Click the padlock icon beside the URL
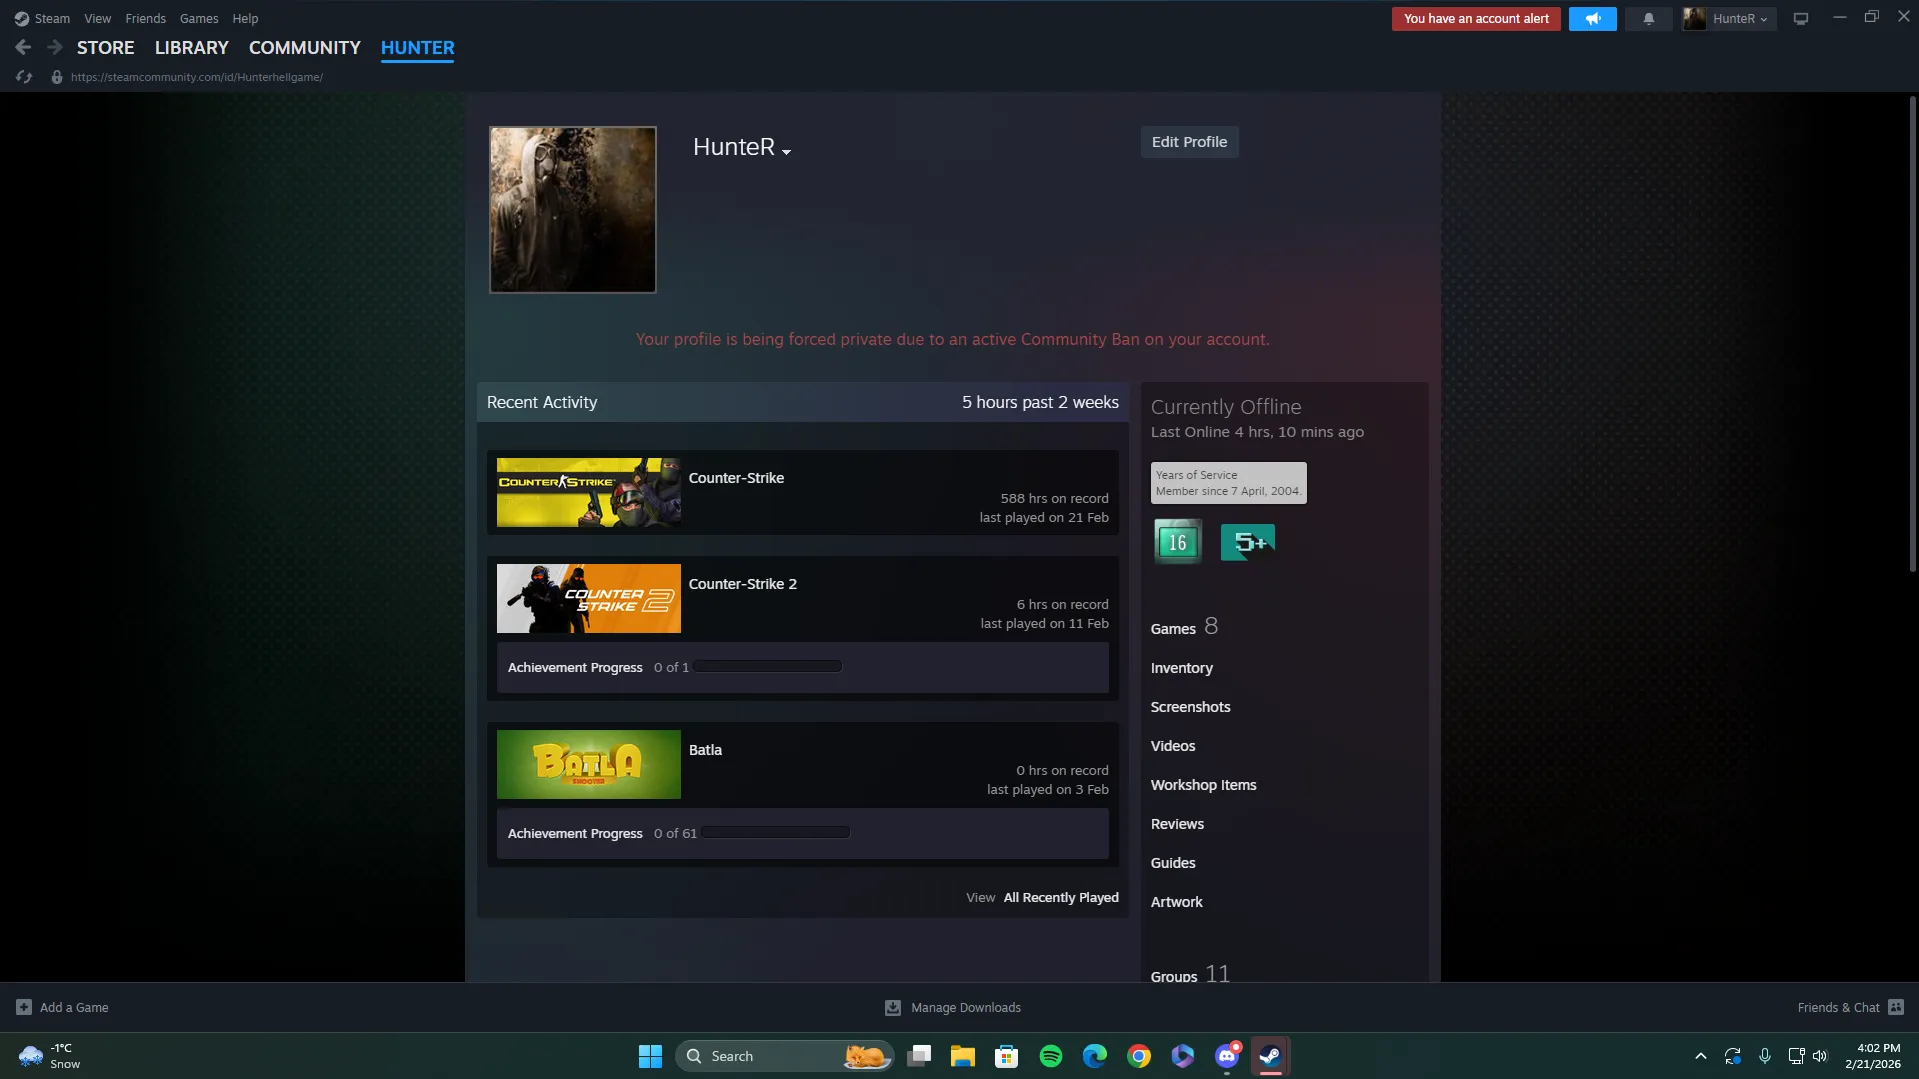 [x=57, y=77]
